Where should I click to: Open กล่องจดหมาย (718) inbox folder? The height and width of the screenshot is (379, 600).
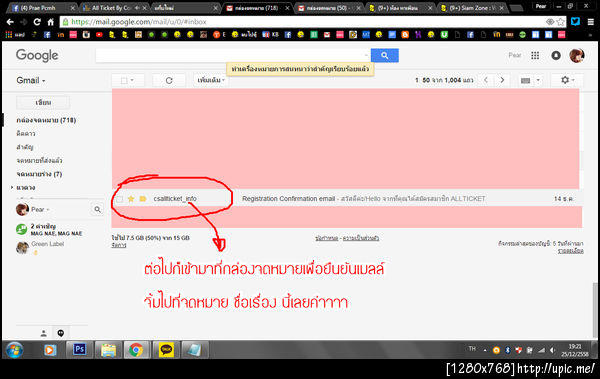tap(46, 120)
